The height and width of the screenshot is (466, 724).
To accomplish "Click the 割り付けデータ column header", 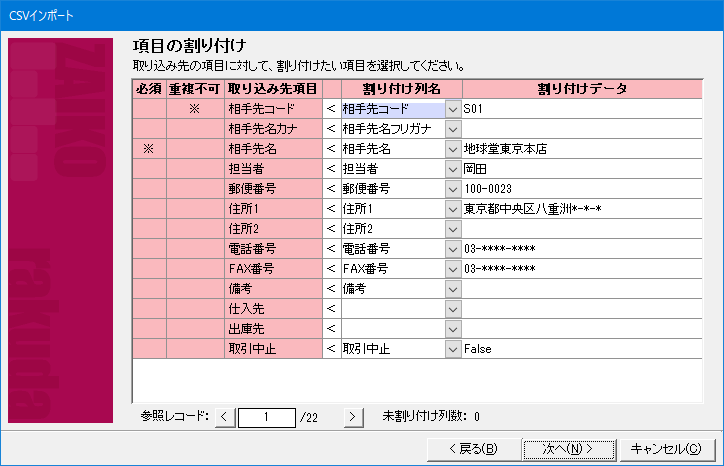I will point(585,89).
